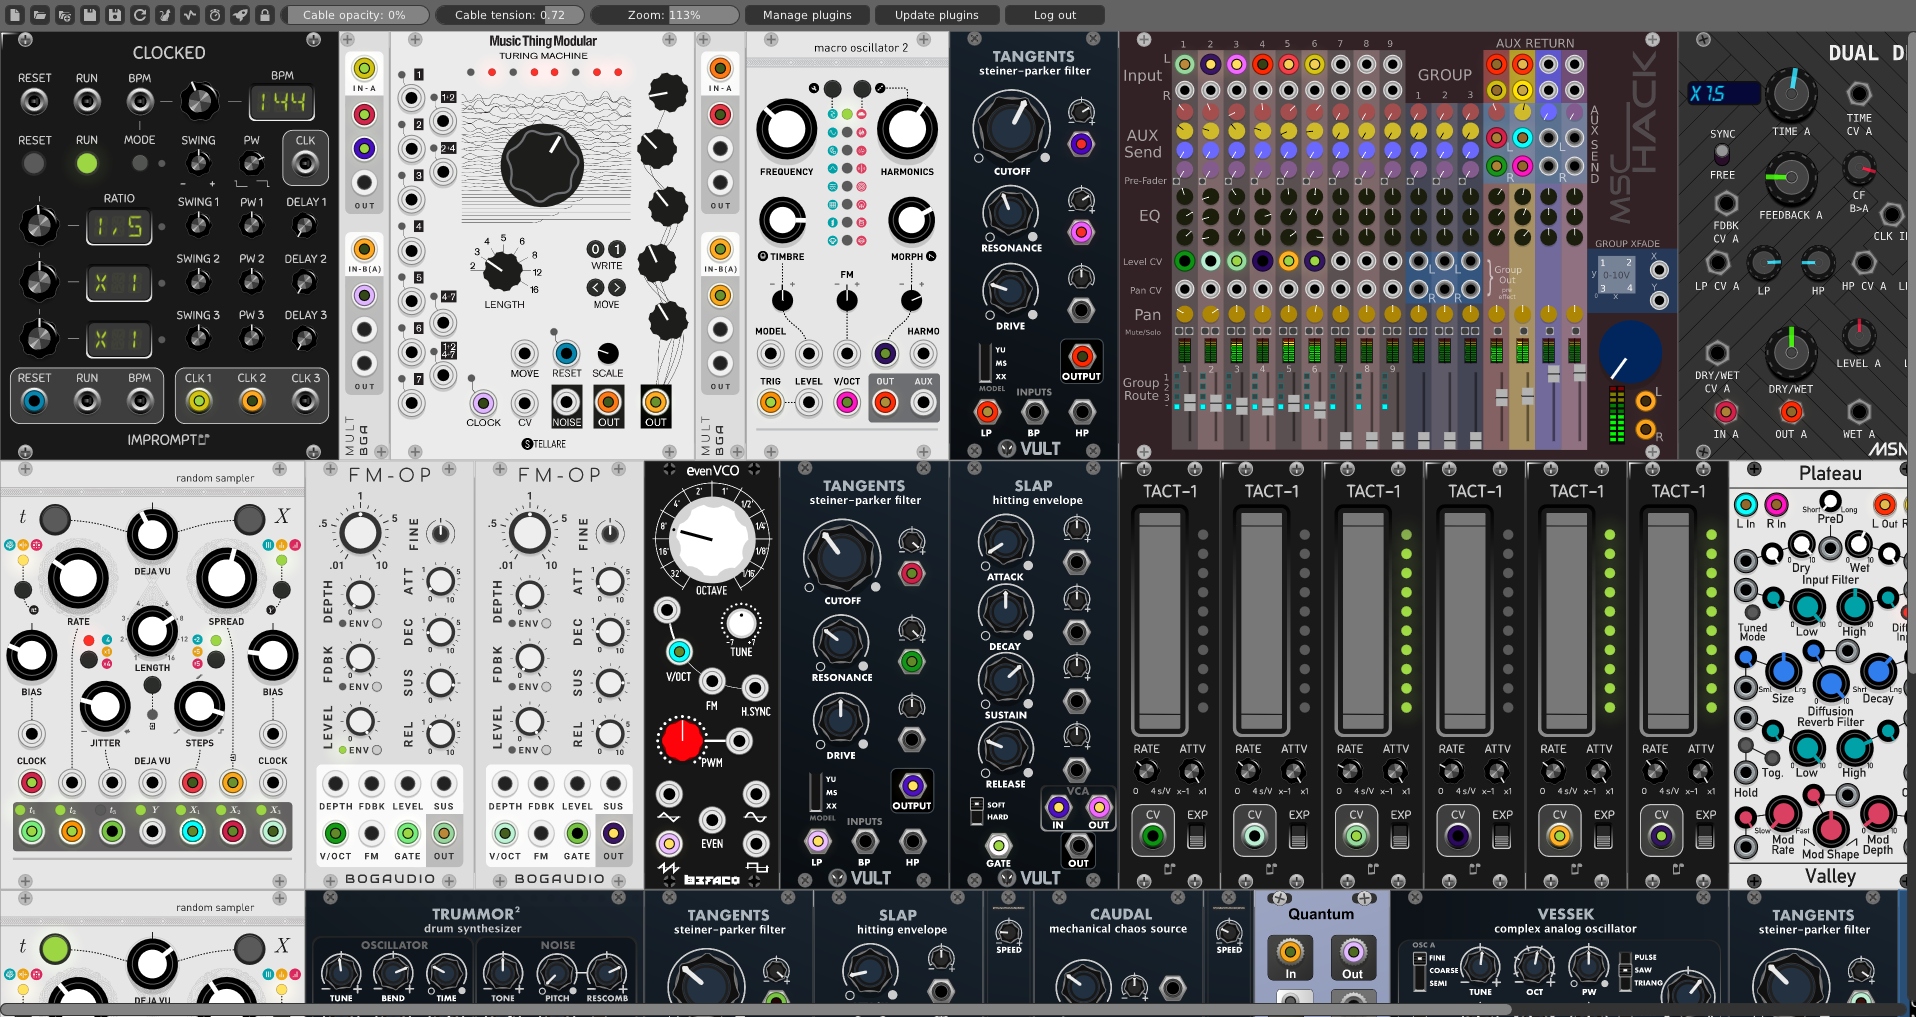Viewport: 1916px width, 1017px height.
Task: Click the large CUTOFF knob on top Tangents
Action: point(1011,127)
